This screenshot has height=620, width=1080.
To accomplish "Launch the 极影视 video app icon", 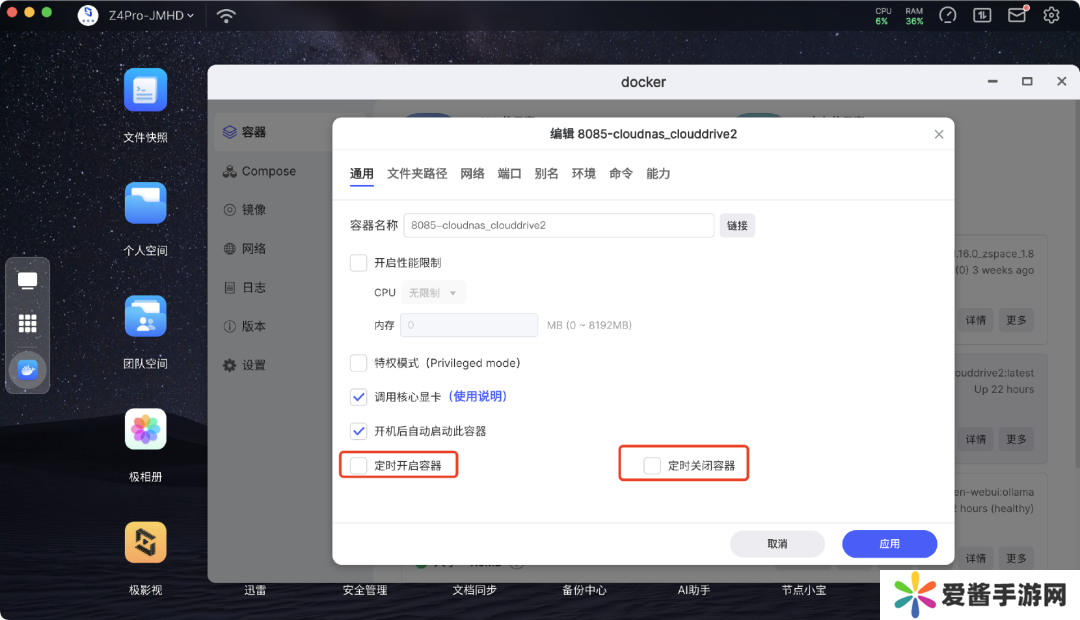I will click(x=145, y=543).
